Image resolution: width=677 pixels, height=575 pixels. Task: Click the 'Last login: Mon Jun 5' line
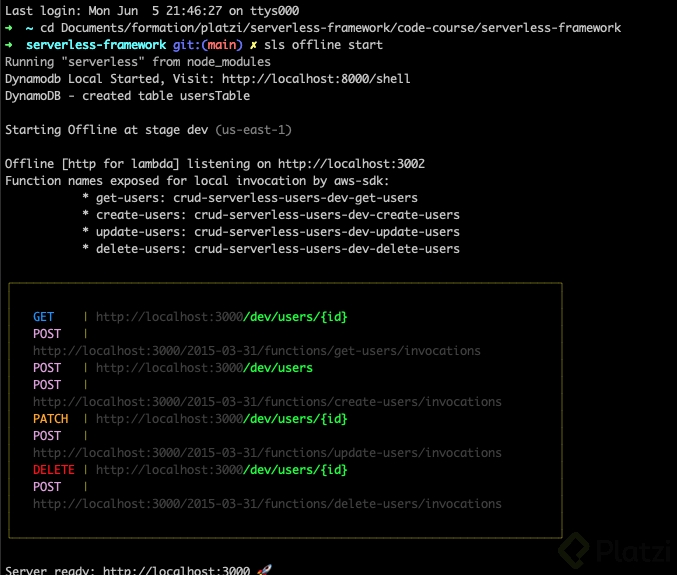pos(152,11)
